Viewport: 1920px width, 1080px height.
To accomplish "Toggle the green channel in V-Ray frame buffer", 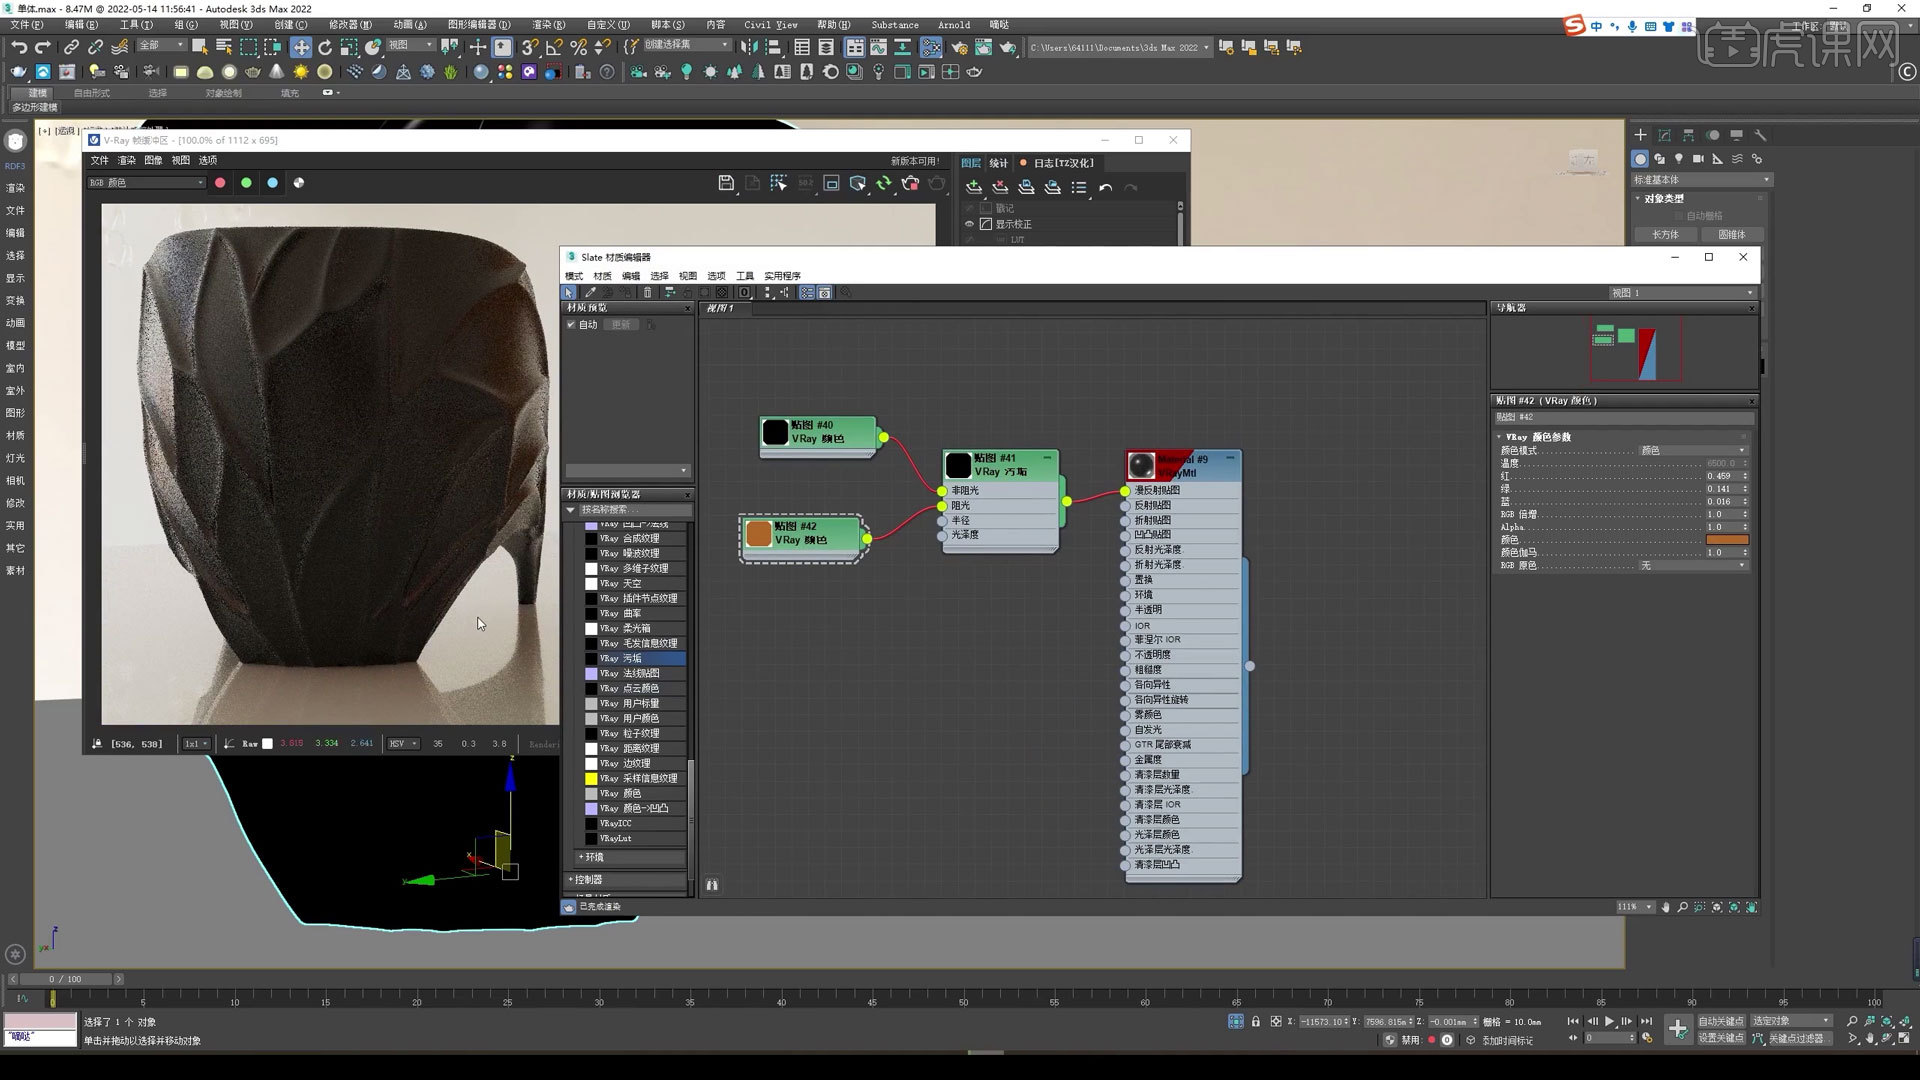I will (x=247, y=182).
